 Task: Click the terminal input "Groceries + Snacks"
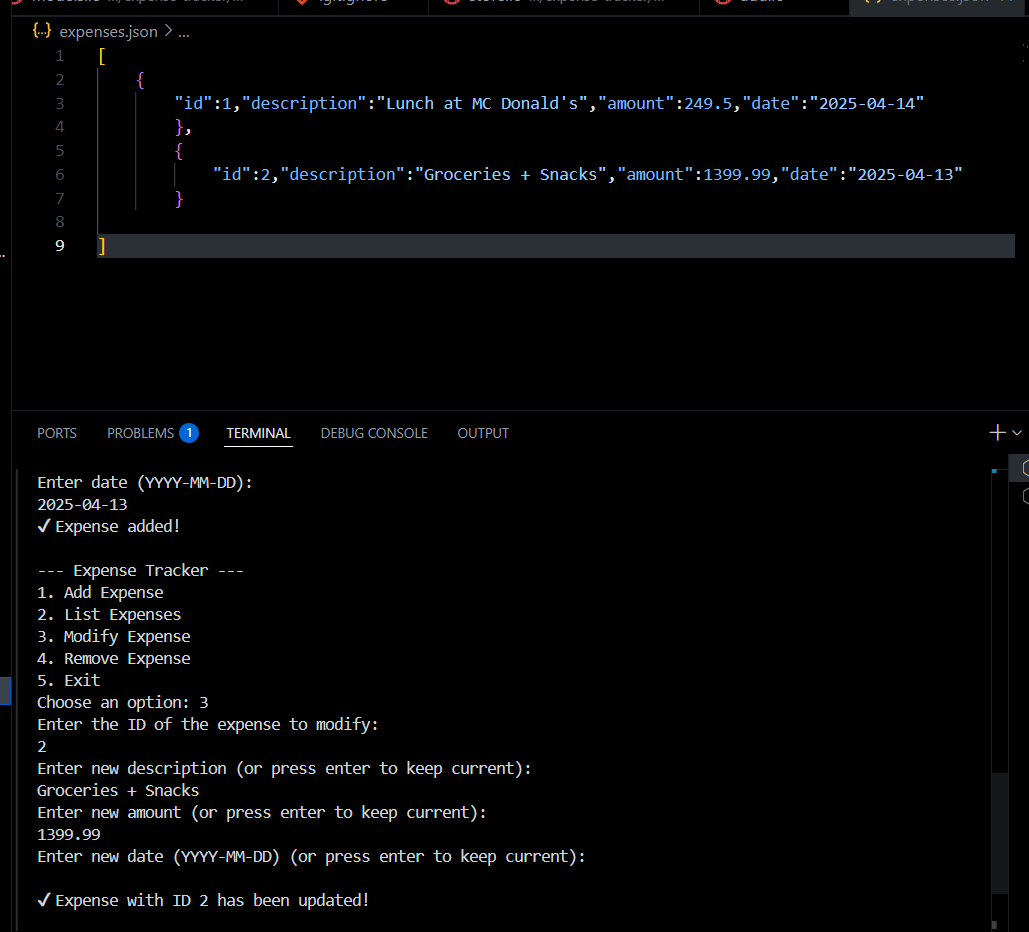[118, 790]
